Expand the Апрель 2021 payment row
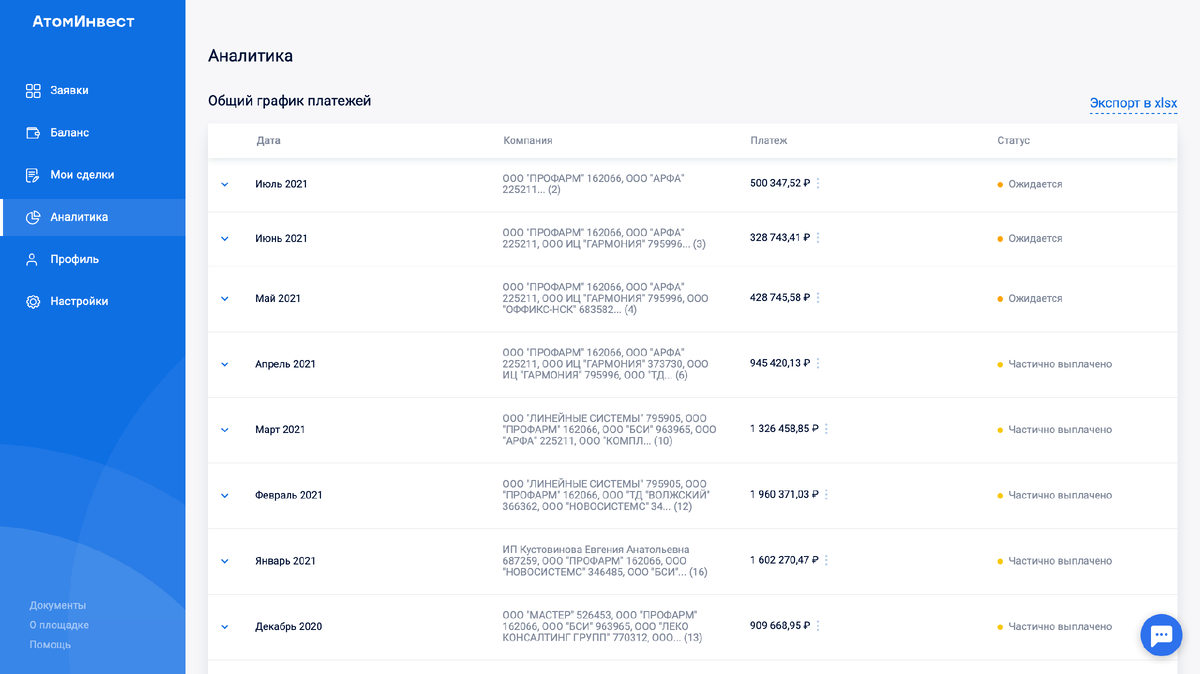This screenshot has height=674, width=1200. 225,365
